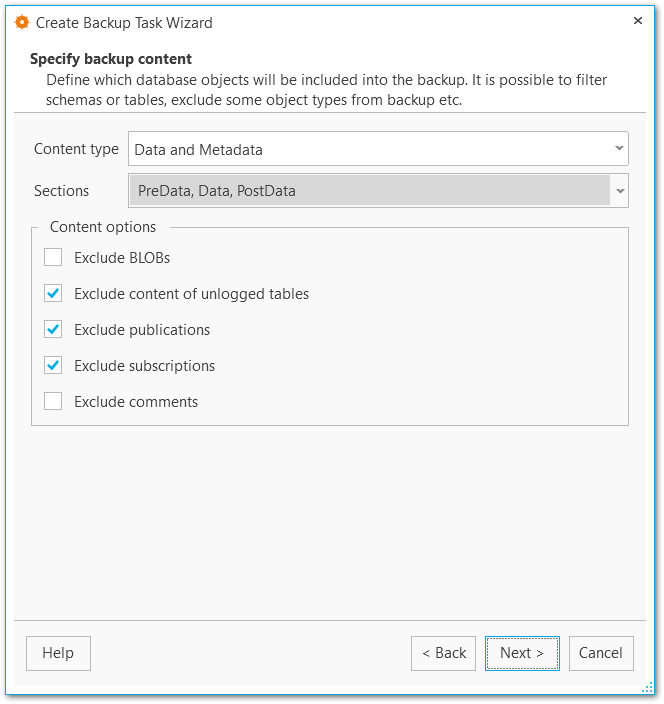Open the Sections dropdown arrow
Screen dimensions: 664x704
tap(620, 191)
